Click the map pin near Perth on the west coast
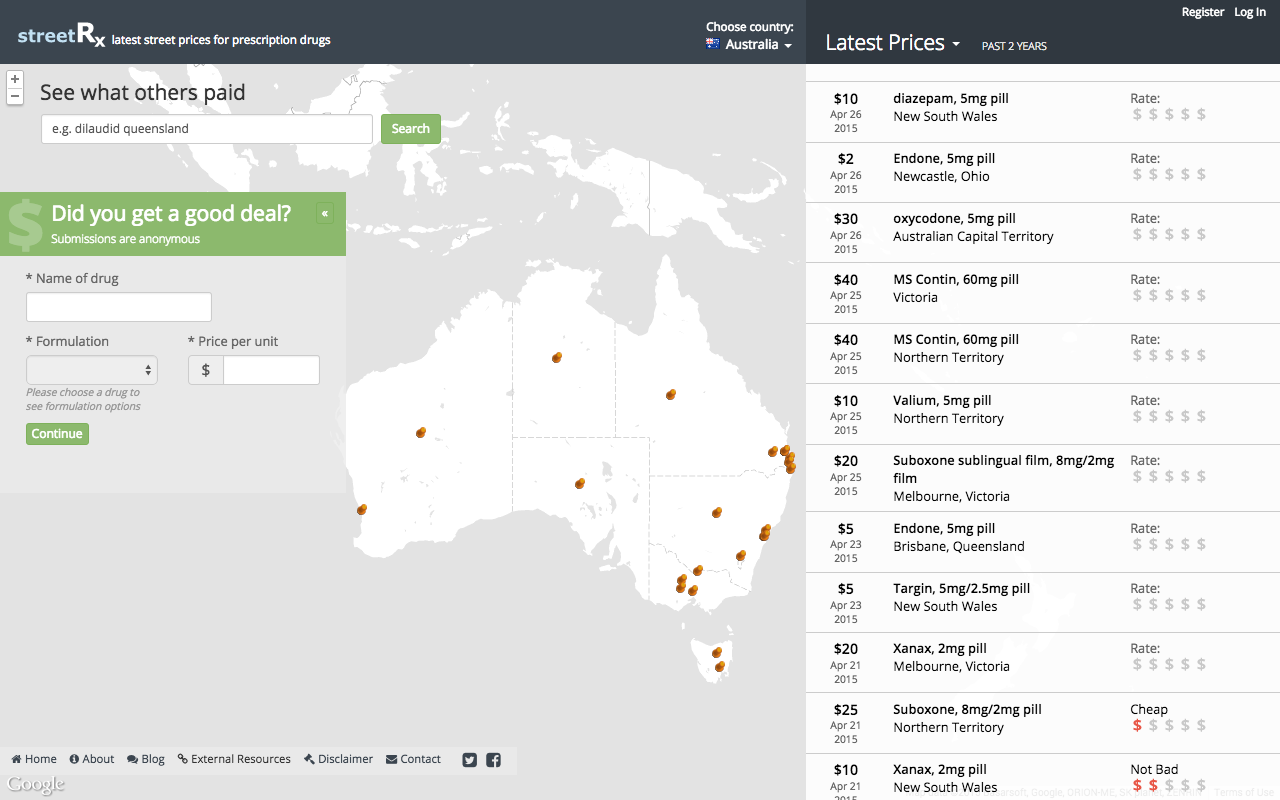 click(361, 510)
